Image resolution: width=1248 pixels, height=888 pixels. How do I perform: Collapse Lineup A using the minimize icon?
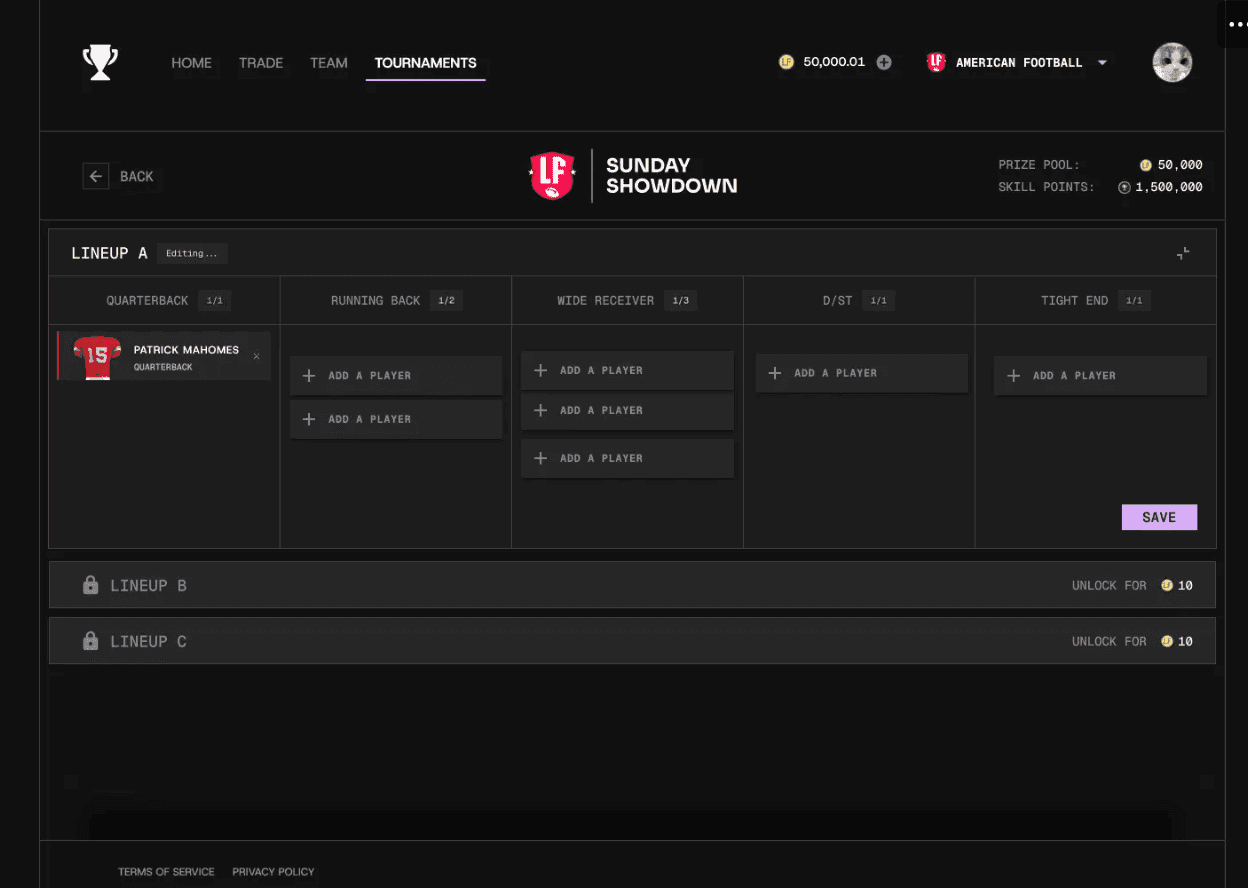pyautogui.click(x=1183, y=254)
